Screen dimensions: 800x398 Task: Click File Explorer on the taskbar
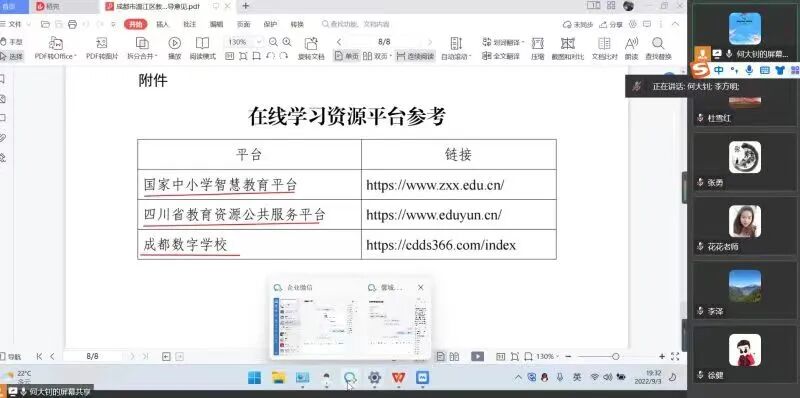coord(278,378)
